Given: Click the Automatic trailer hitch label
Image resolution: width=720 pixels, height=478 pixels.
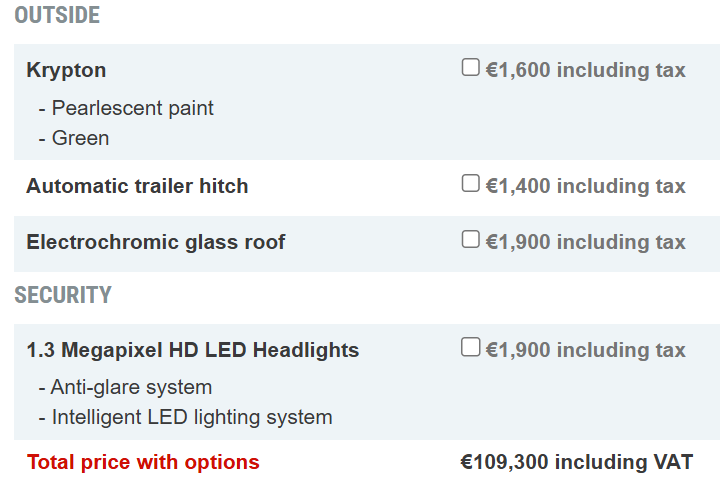Looking at the screenshot, I should (x=137, y=186).
